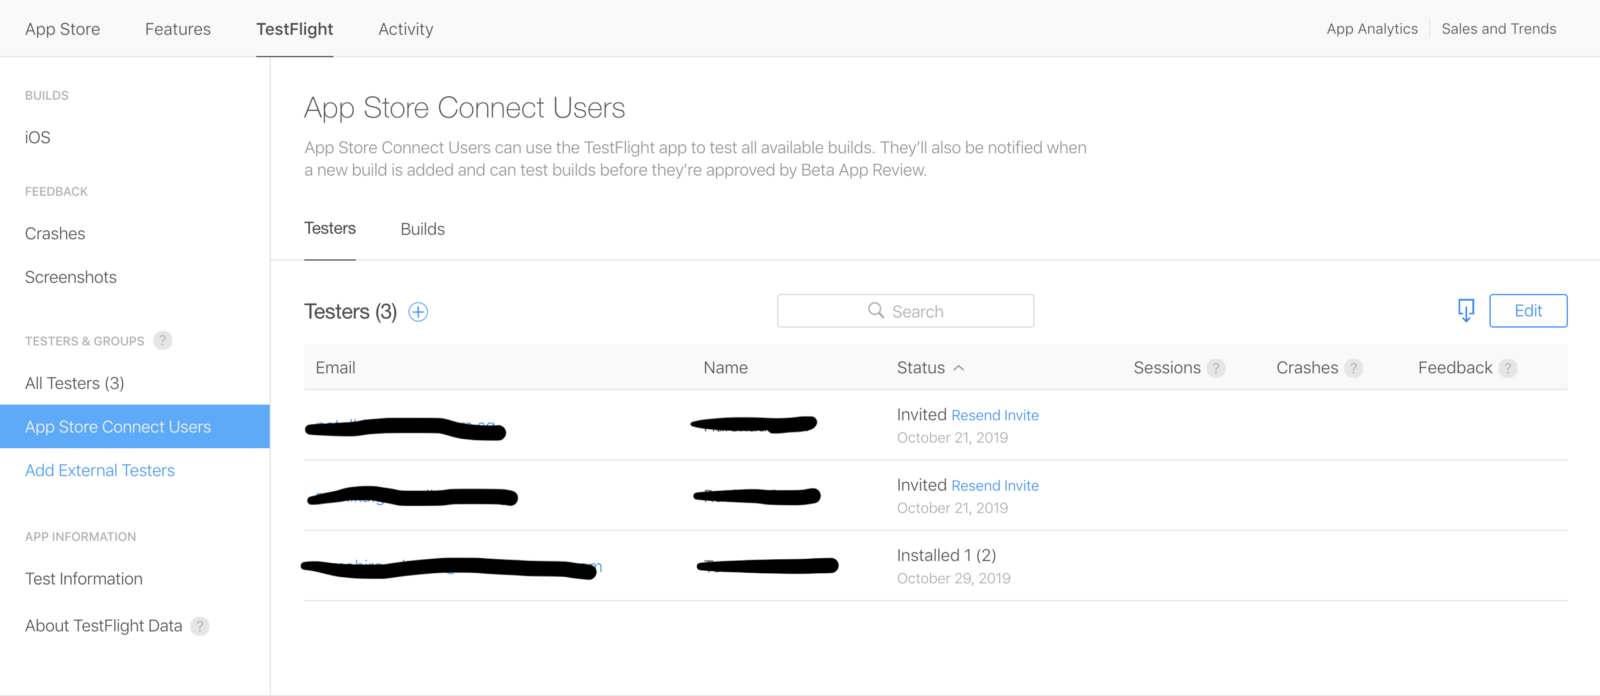The height and width of the screenshot is (696, 1600).
Task: Resend invite for first tester
Action: coord(994,415)
